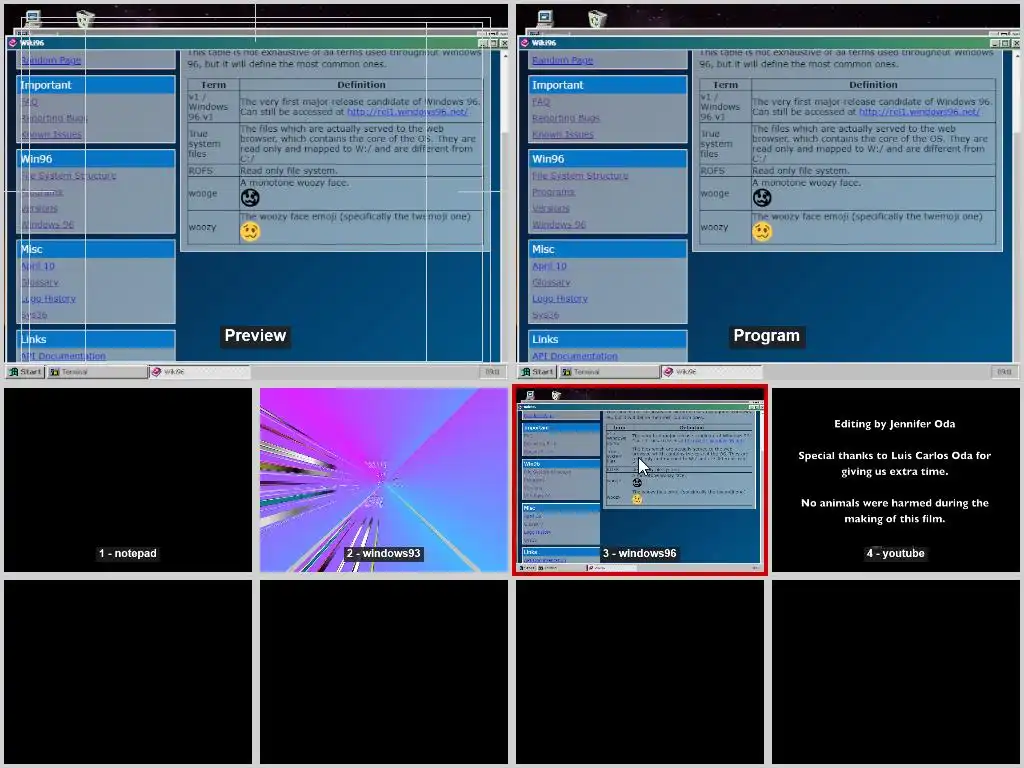The width and height of the screenshot is (1024, 768).
Task: Open Known Issues link in Program
Action: (x=563, y=135)
